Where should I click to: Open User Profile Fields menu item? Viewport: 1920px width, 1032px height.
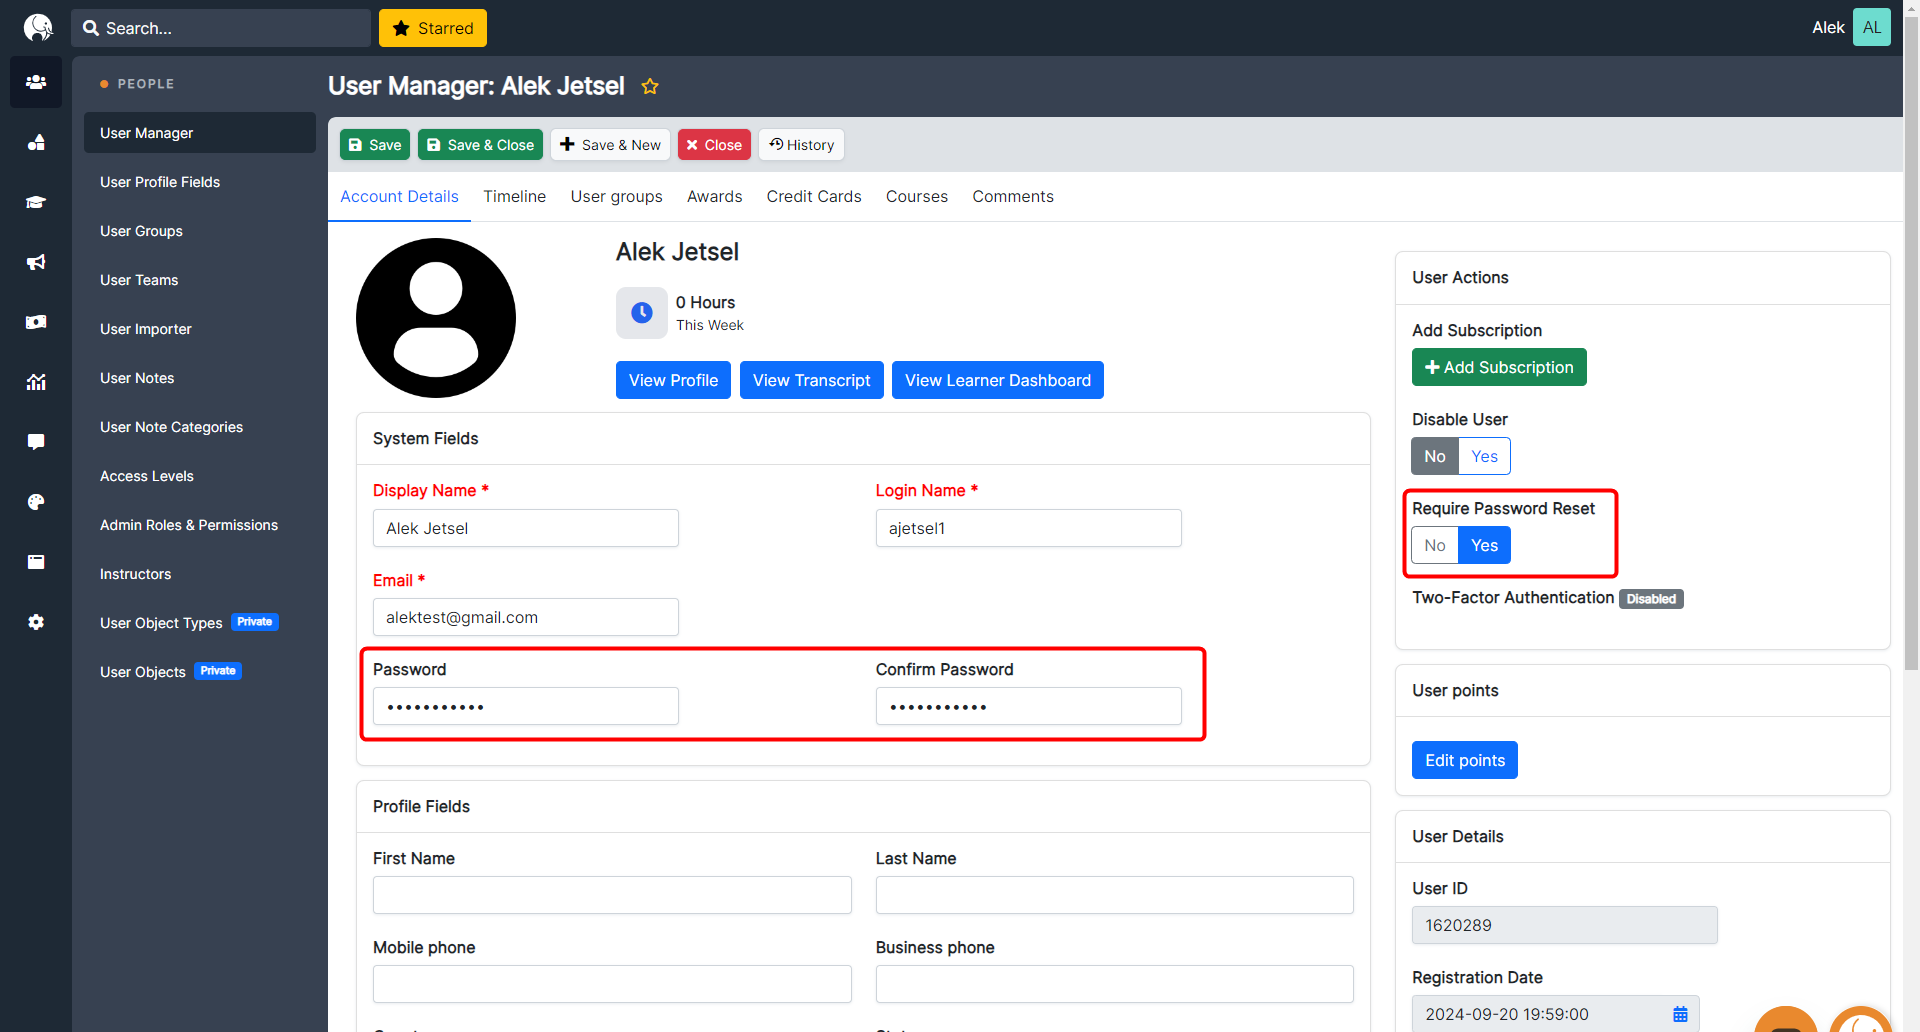pyautogui.click(x=200, y=182)
